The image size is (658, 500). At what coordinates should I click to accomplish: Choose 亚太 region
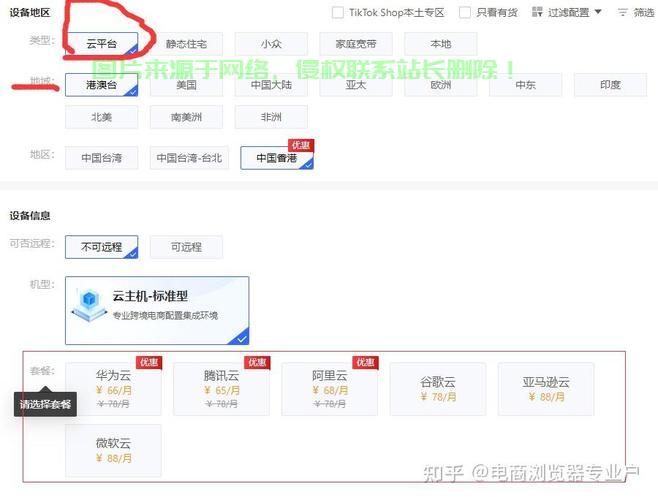356,85
